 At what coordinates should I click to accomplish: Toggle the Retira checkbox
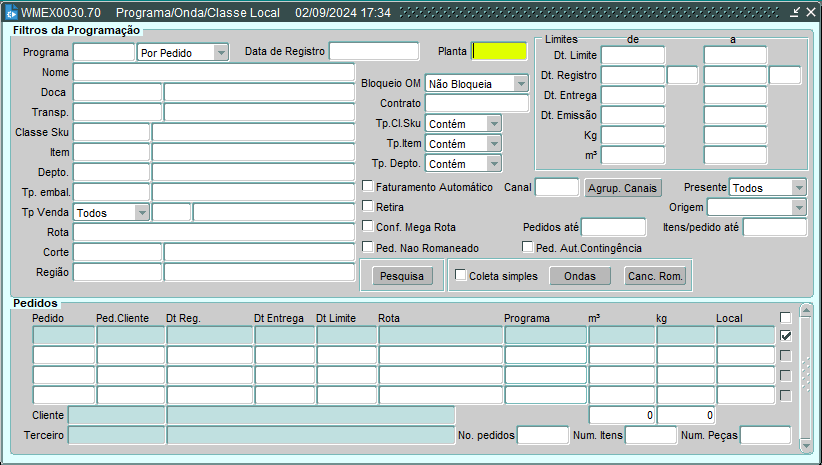pyautogui.click(x=368, y=206)
